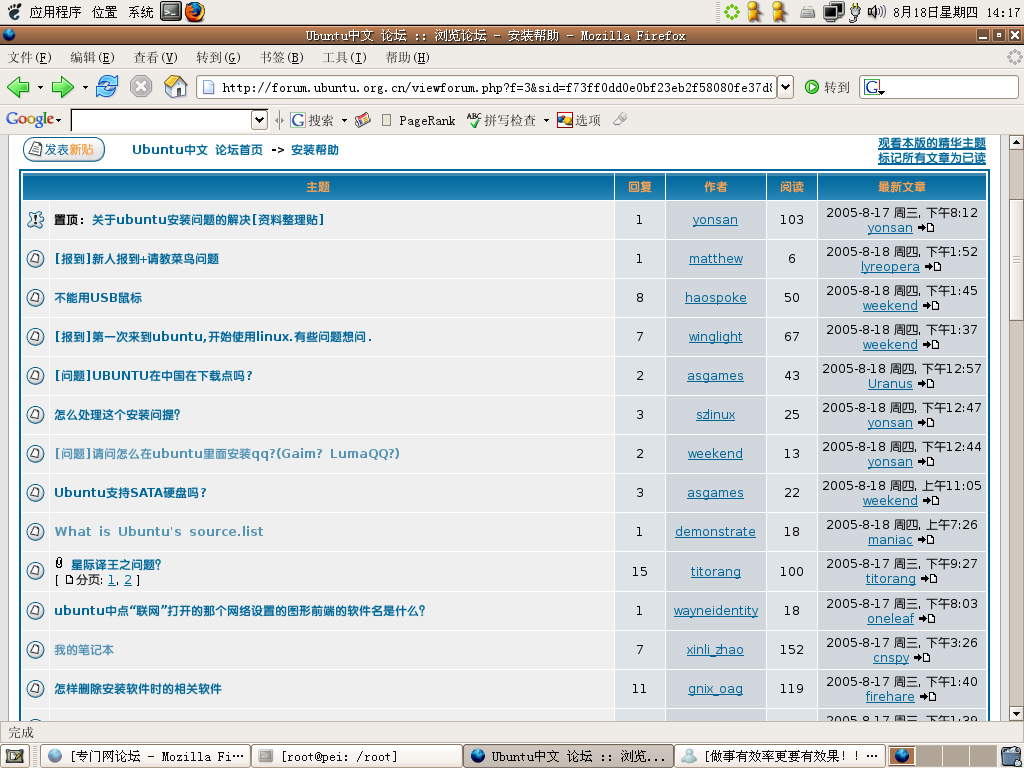Jump to latest post by Uranus
This screenshot has height=768, width=1024.
[926, 384]
